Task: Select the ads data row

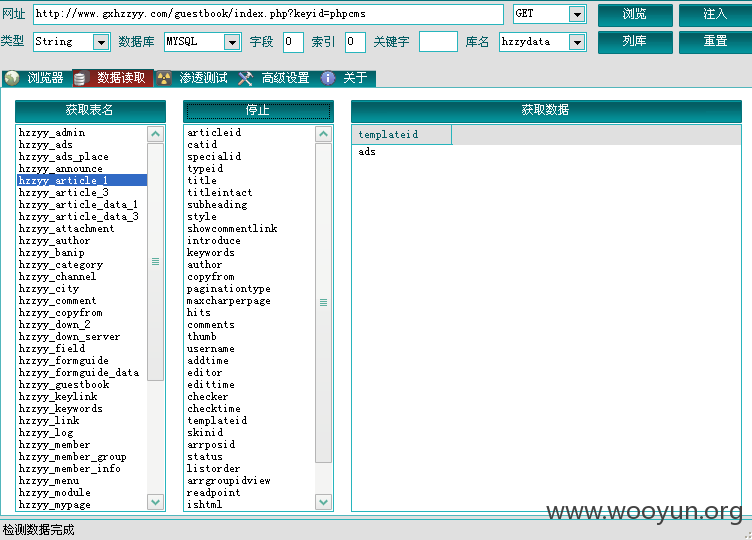Action: 367,152
